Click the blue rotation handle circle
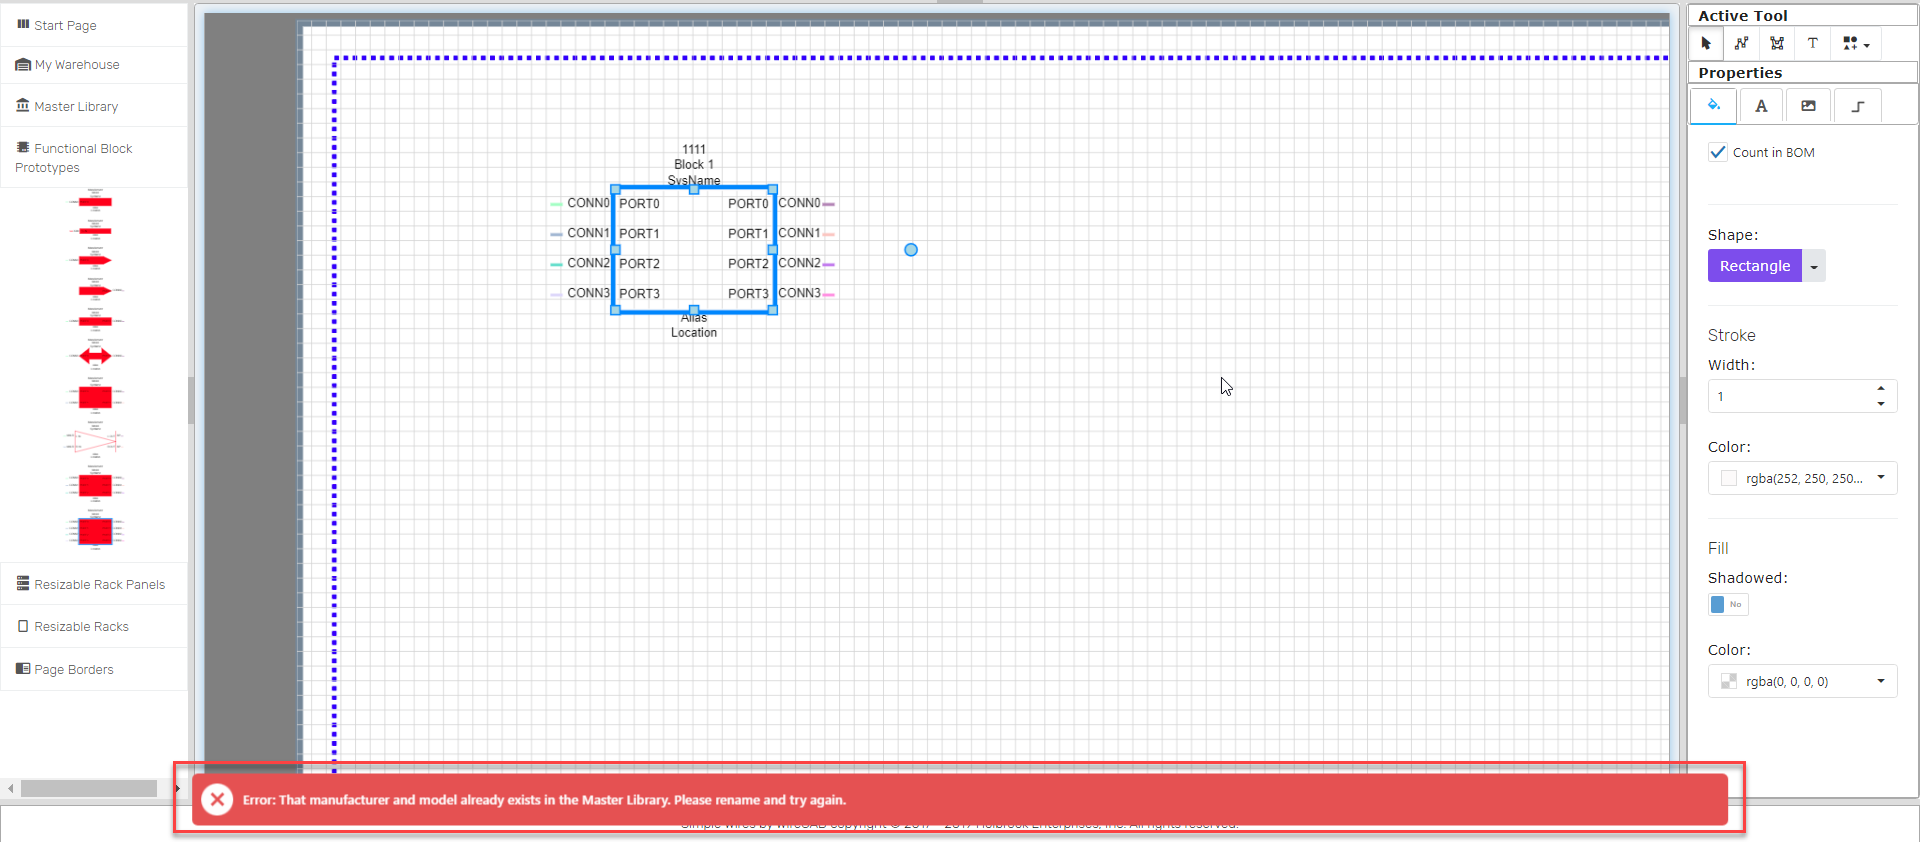This screenshot has width=1920, height=842. pos(911,250)
